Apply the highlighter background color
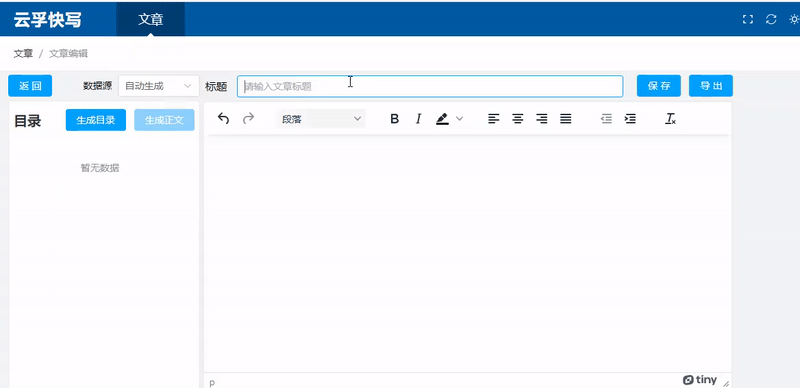The image size is (800, 388). pos(442,119)
